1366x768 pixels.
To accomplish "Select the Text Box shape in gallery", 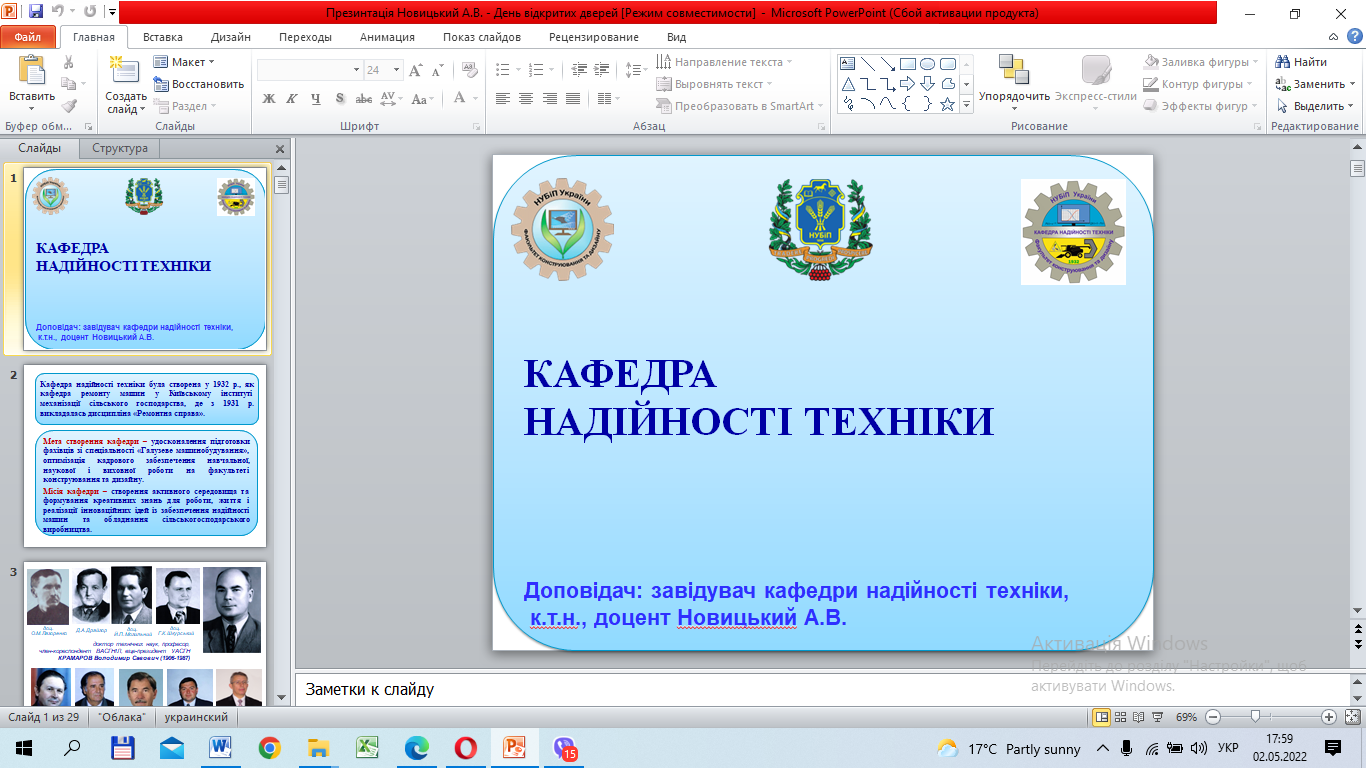I will (848, 64).
